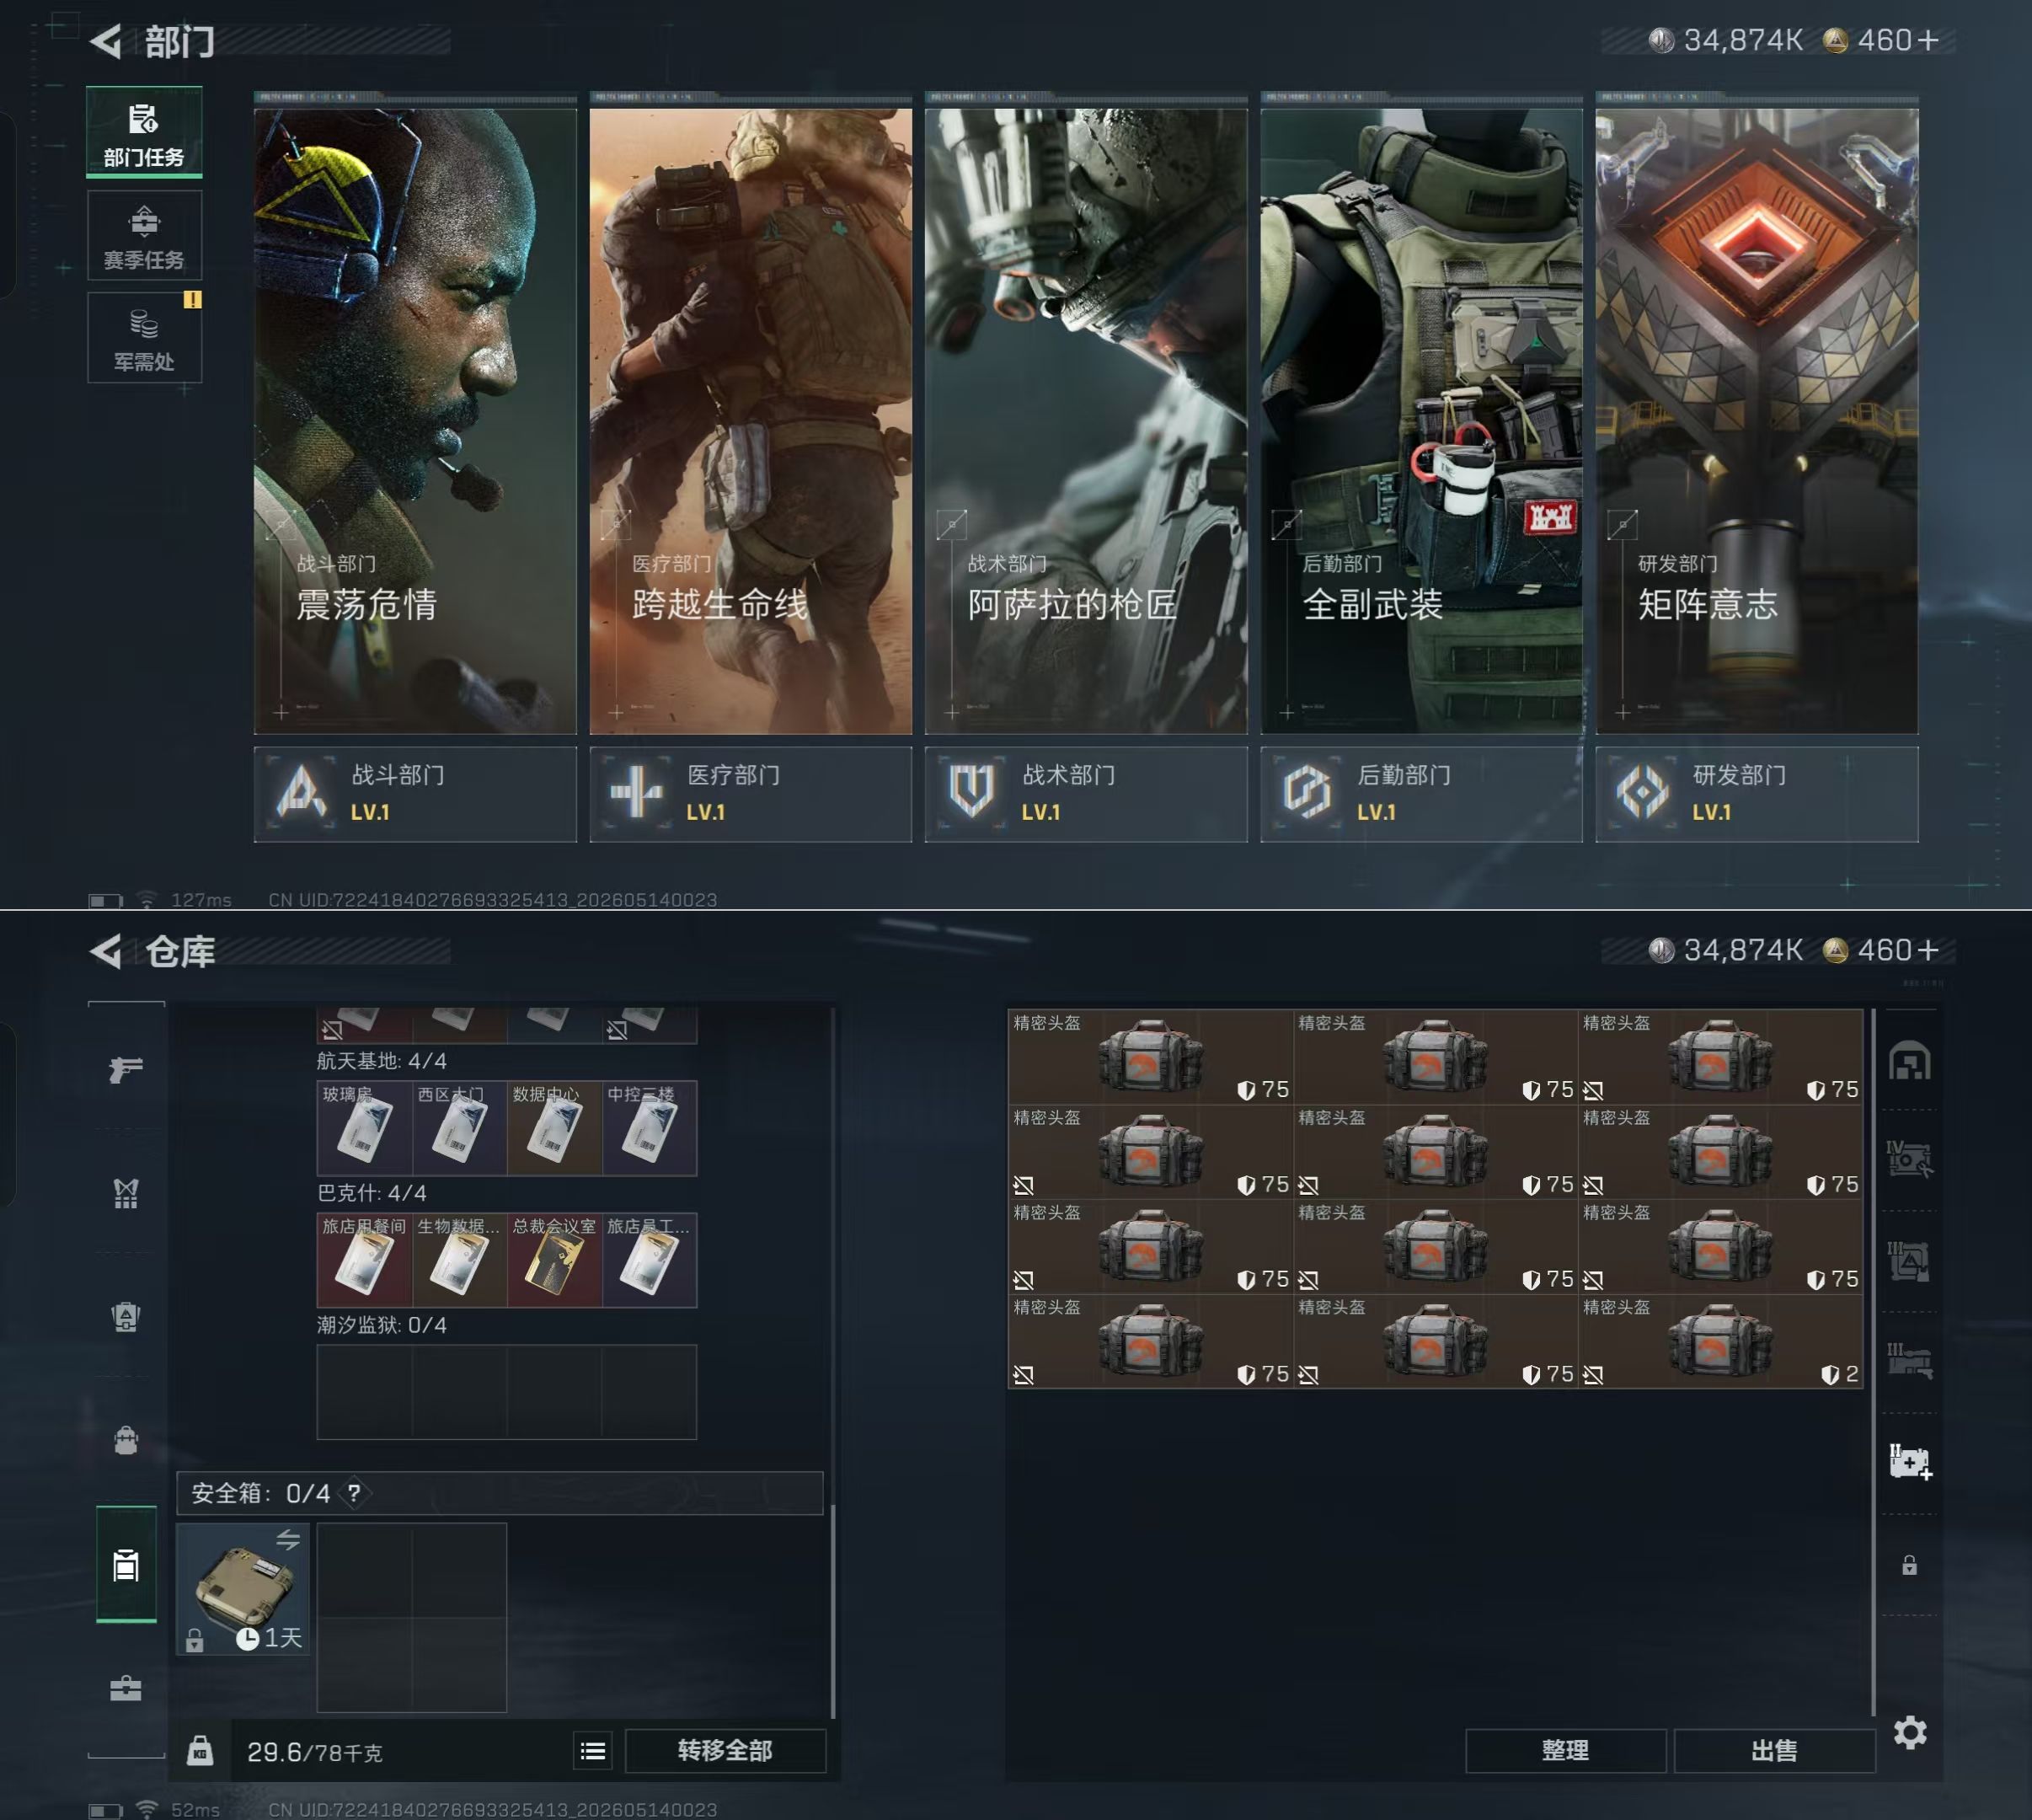Select the 中控三楼 key card
2032x1820 pixels.
click(x=649, y=1128)
